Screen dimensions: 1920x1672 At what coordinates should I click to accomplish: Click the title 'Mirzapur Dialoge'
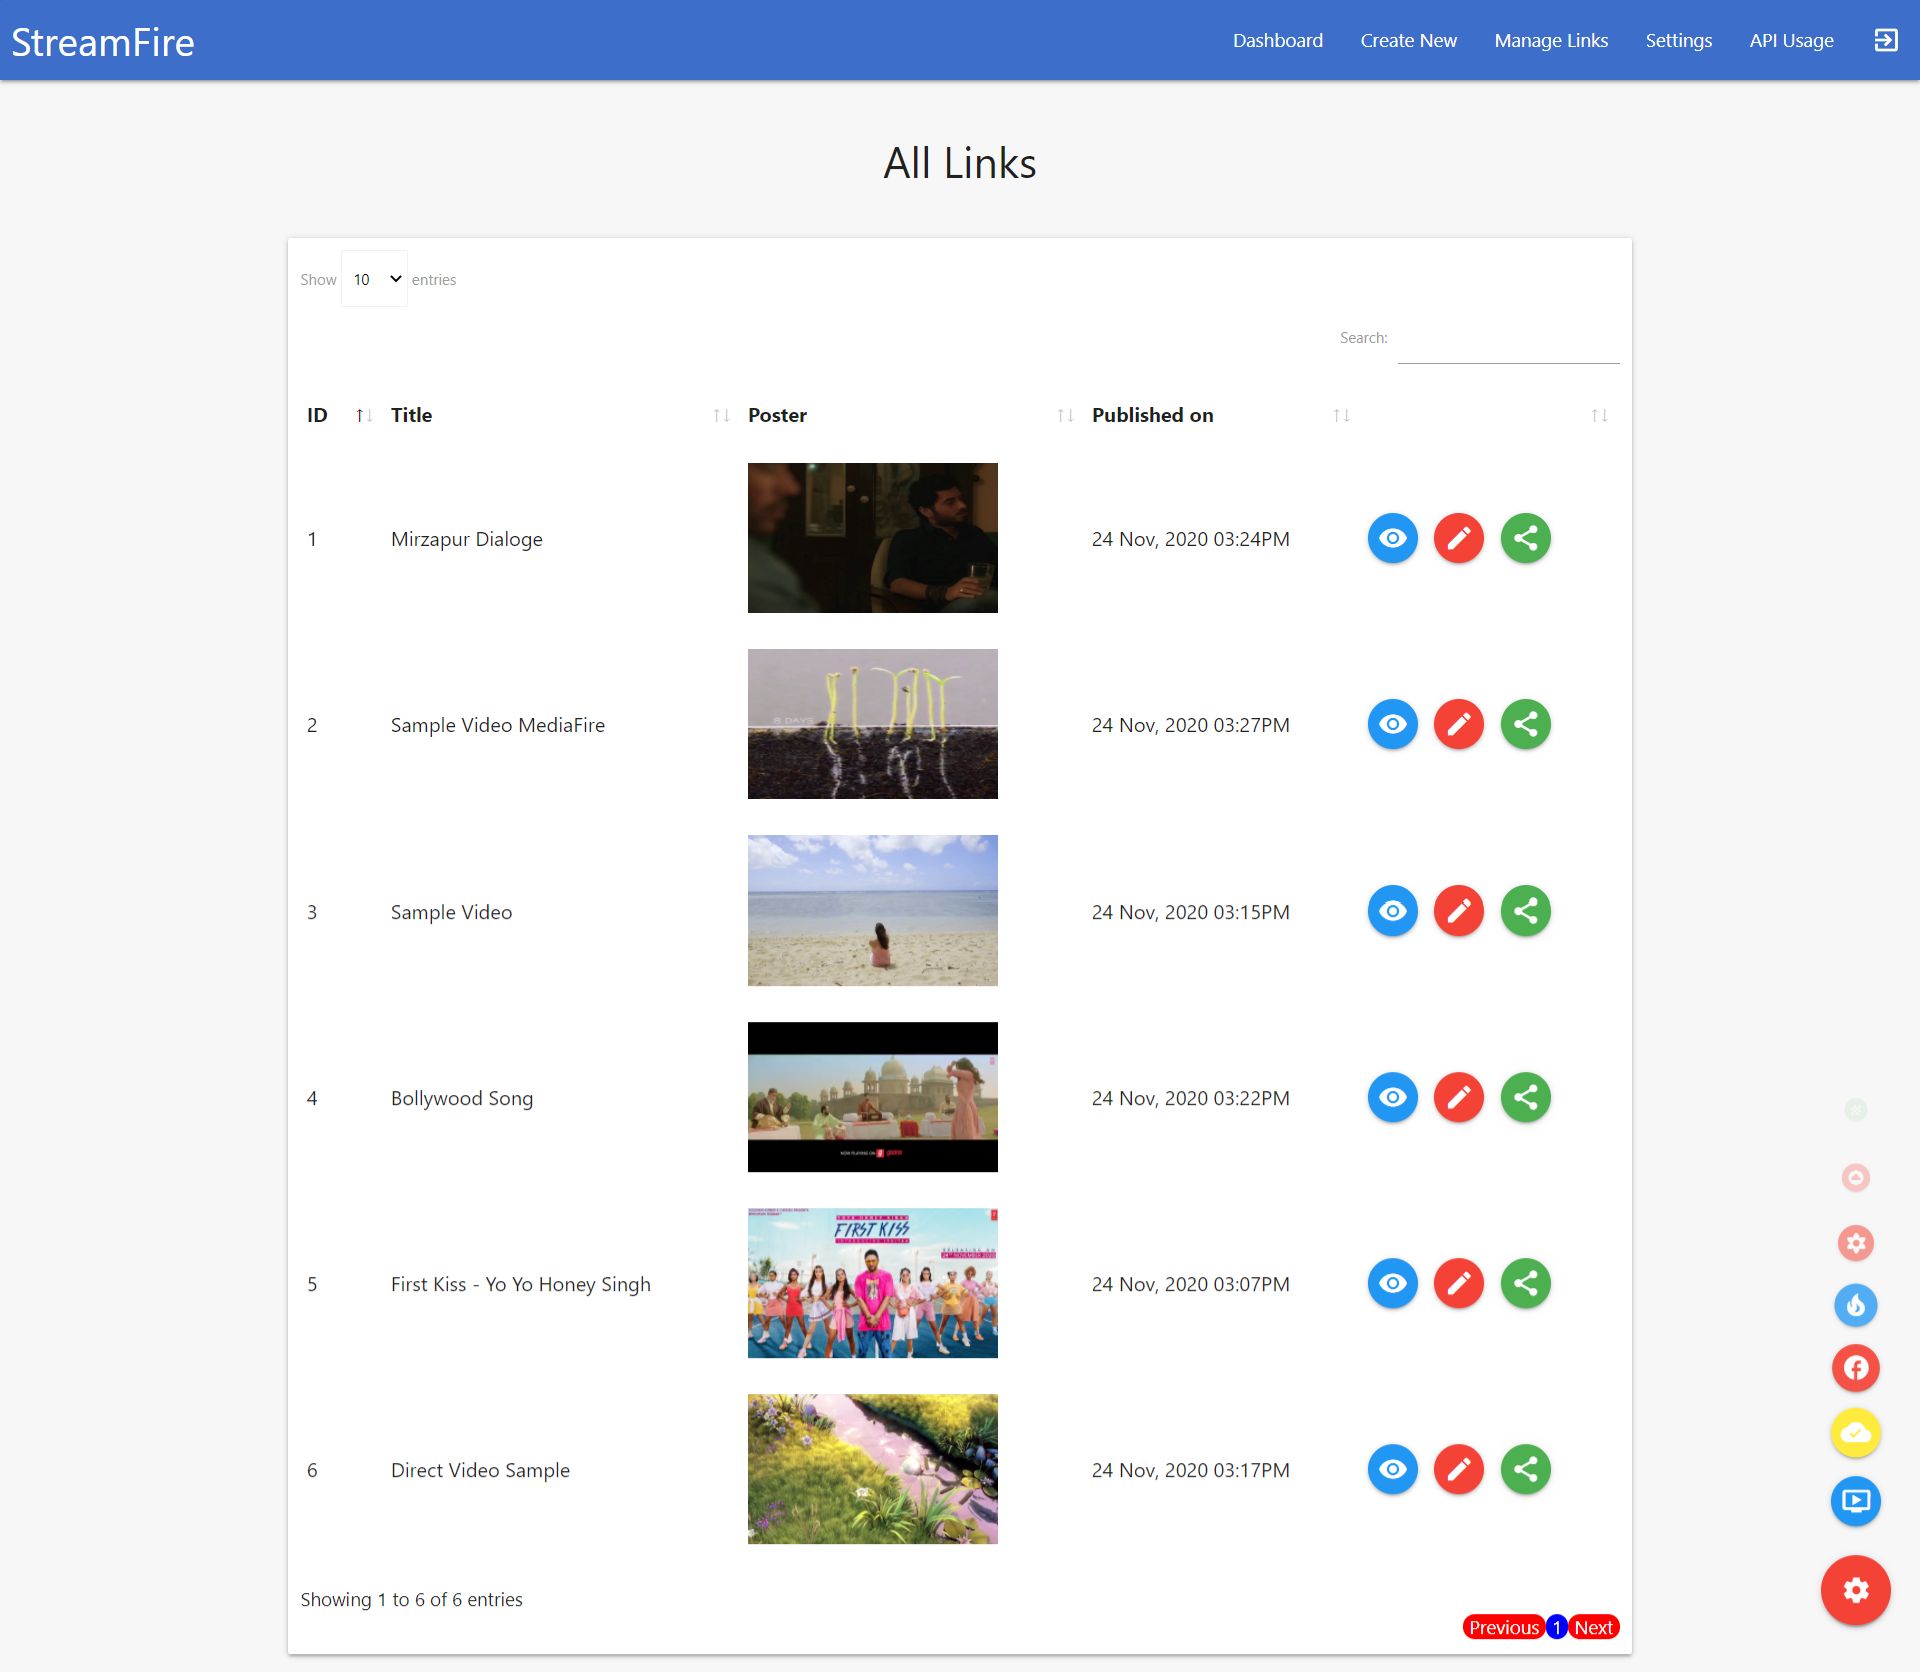click(x=466, y=539)
